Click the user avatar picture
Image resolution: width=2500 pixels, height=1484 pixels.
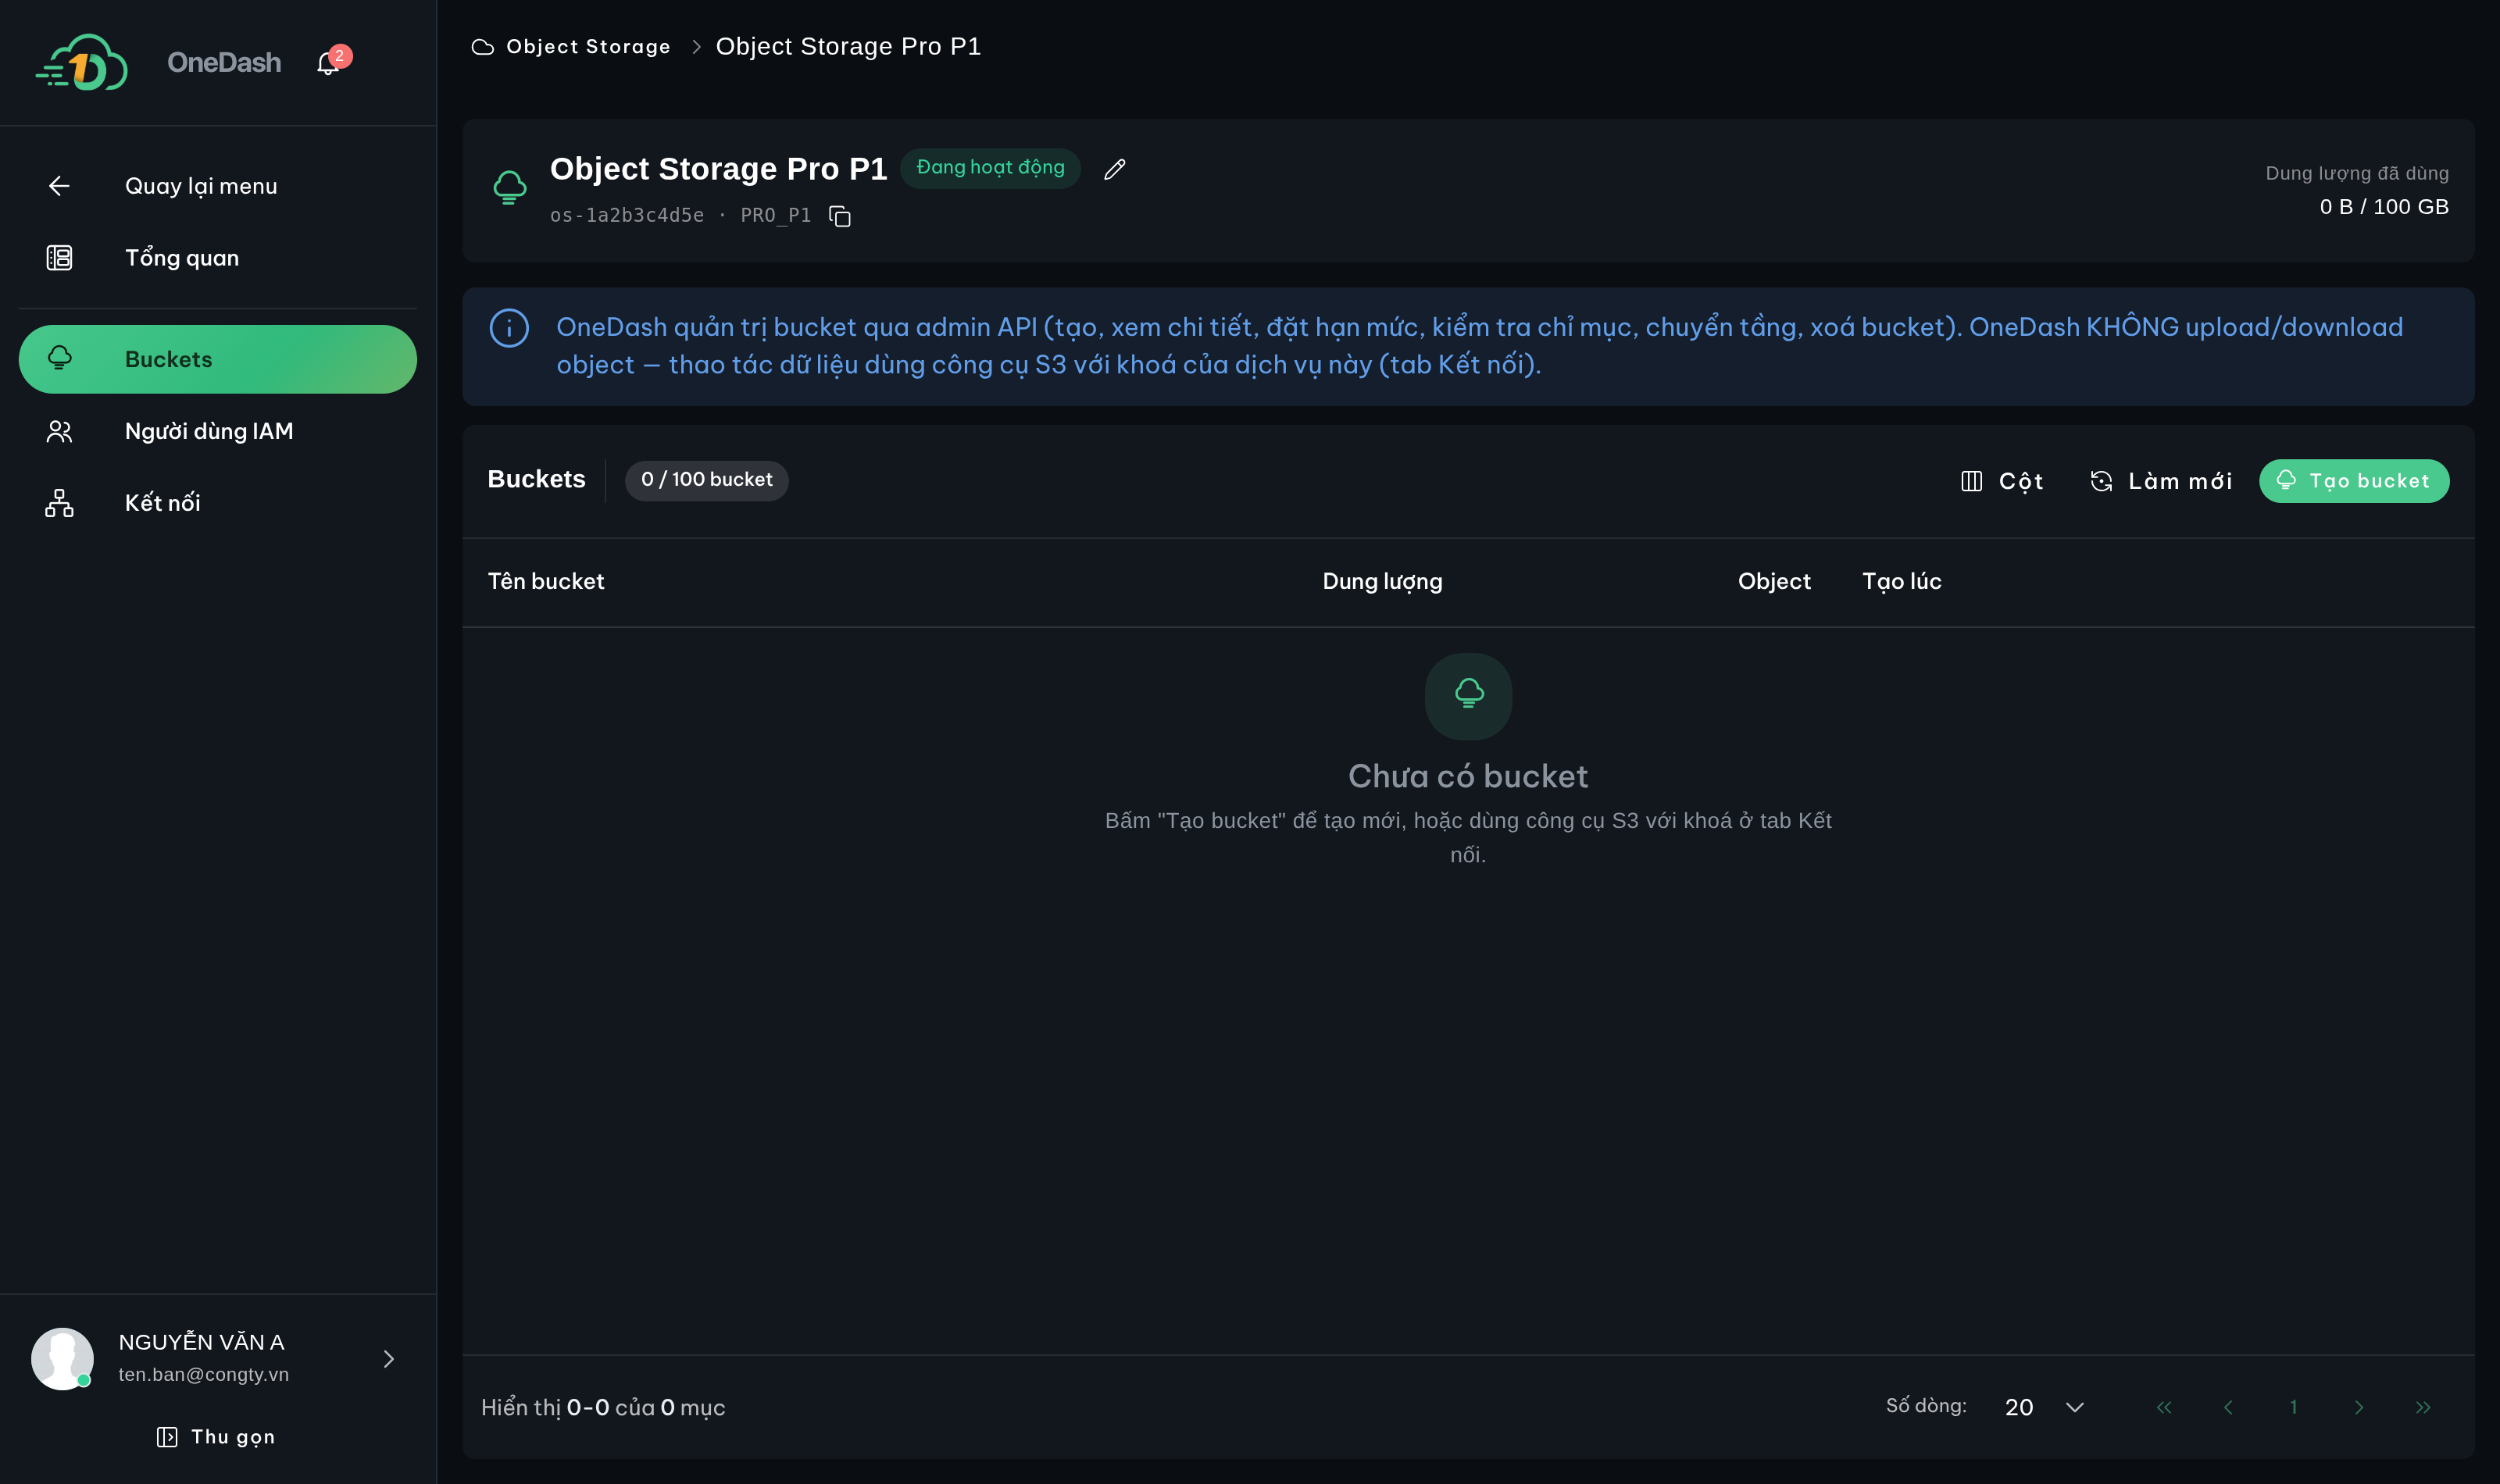click(x=62, y=1358)
